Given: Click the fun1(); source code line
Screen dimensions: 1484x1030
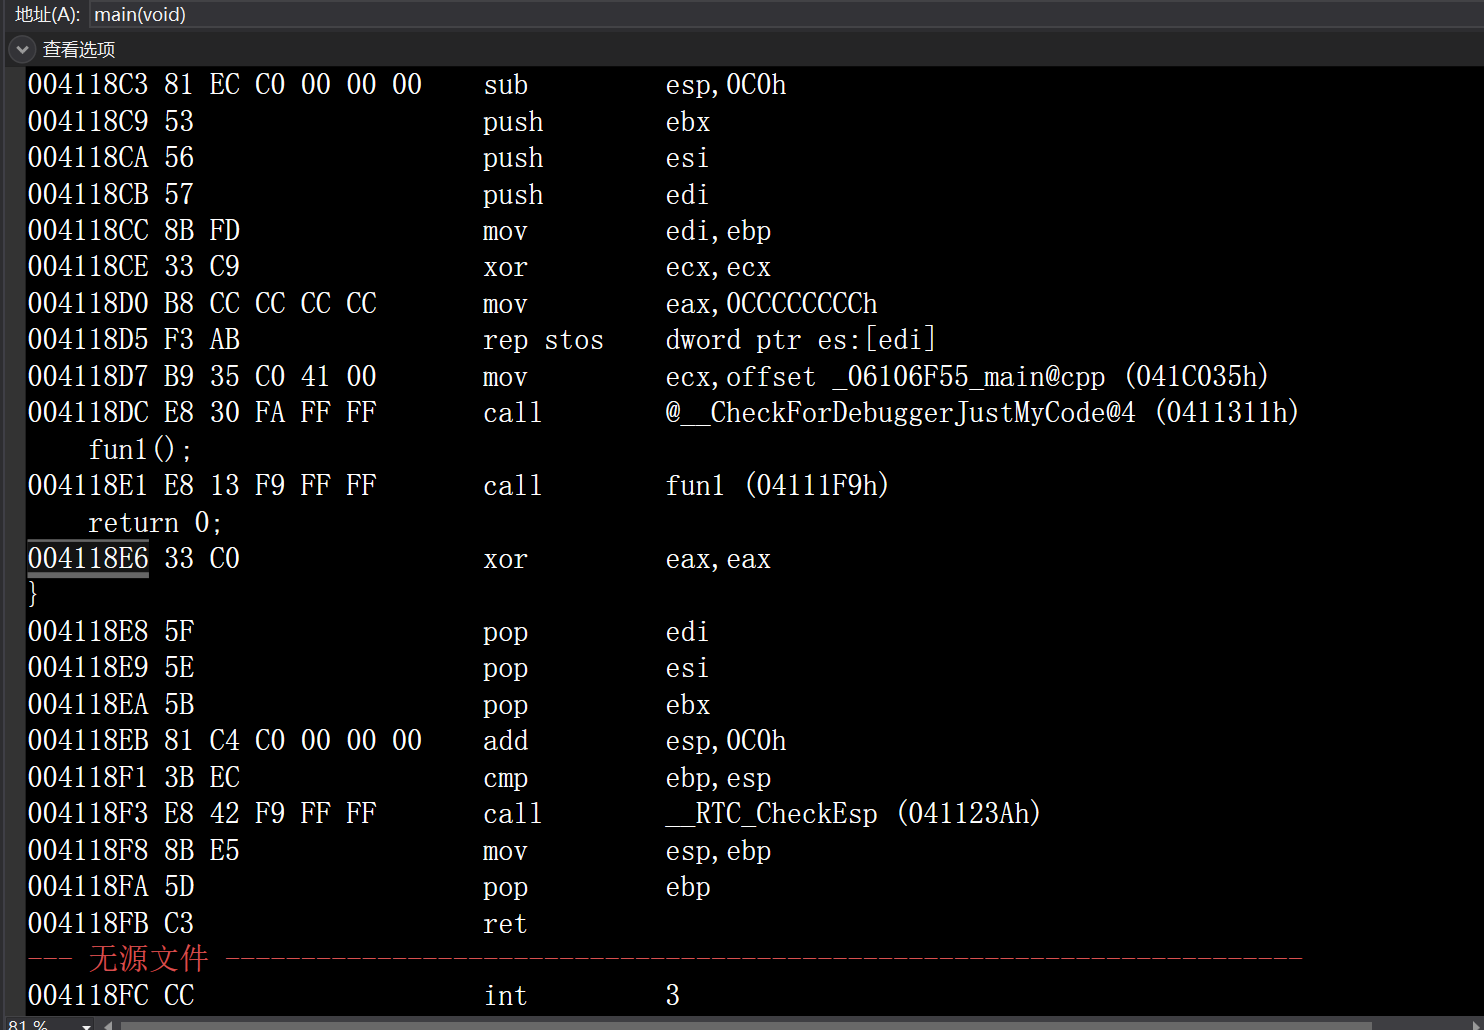Looking at the screenshot, I should tap(139, 450).
